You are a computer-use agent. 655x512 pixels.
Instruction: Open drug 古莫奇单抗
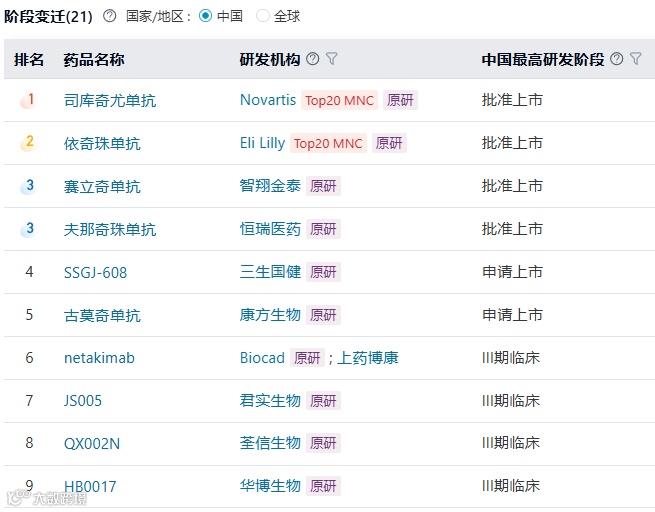(x=102, y=315)
